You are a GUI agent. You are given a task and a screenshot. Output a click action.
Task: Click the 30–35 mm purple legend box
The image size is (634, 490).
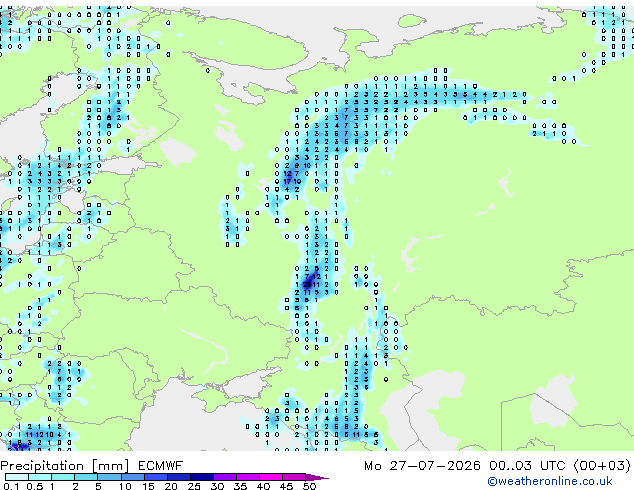tap(224, 477)
